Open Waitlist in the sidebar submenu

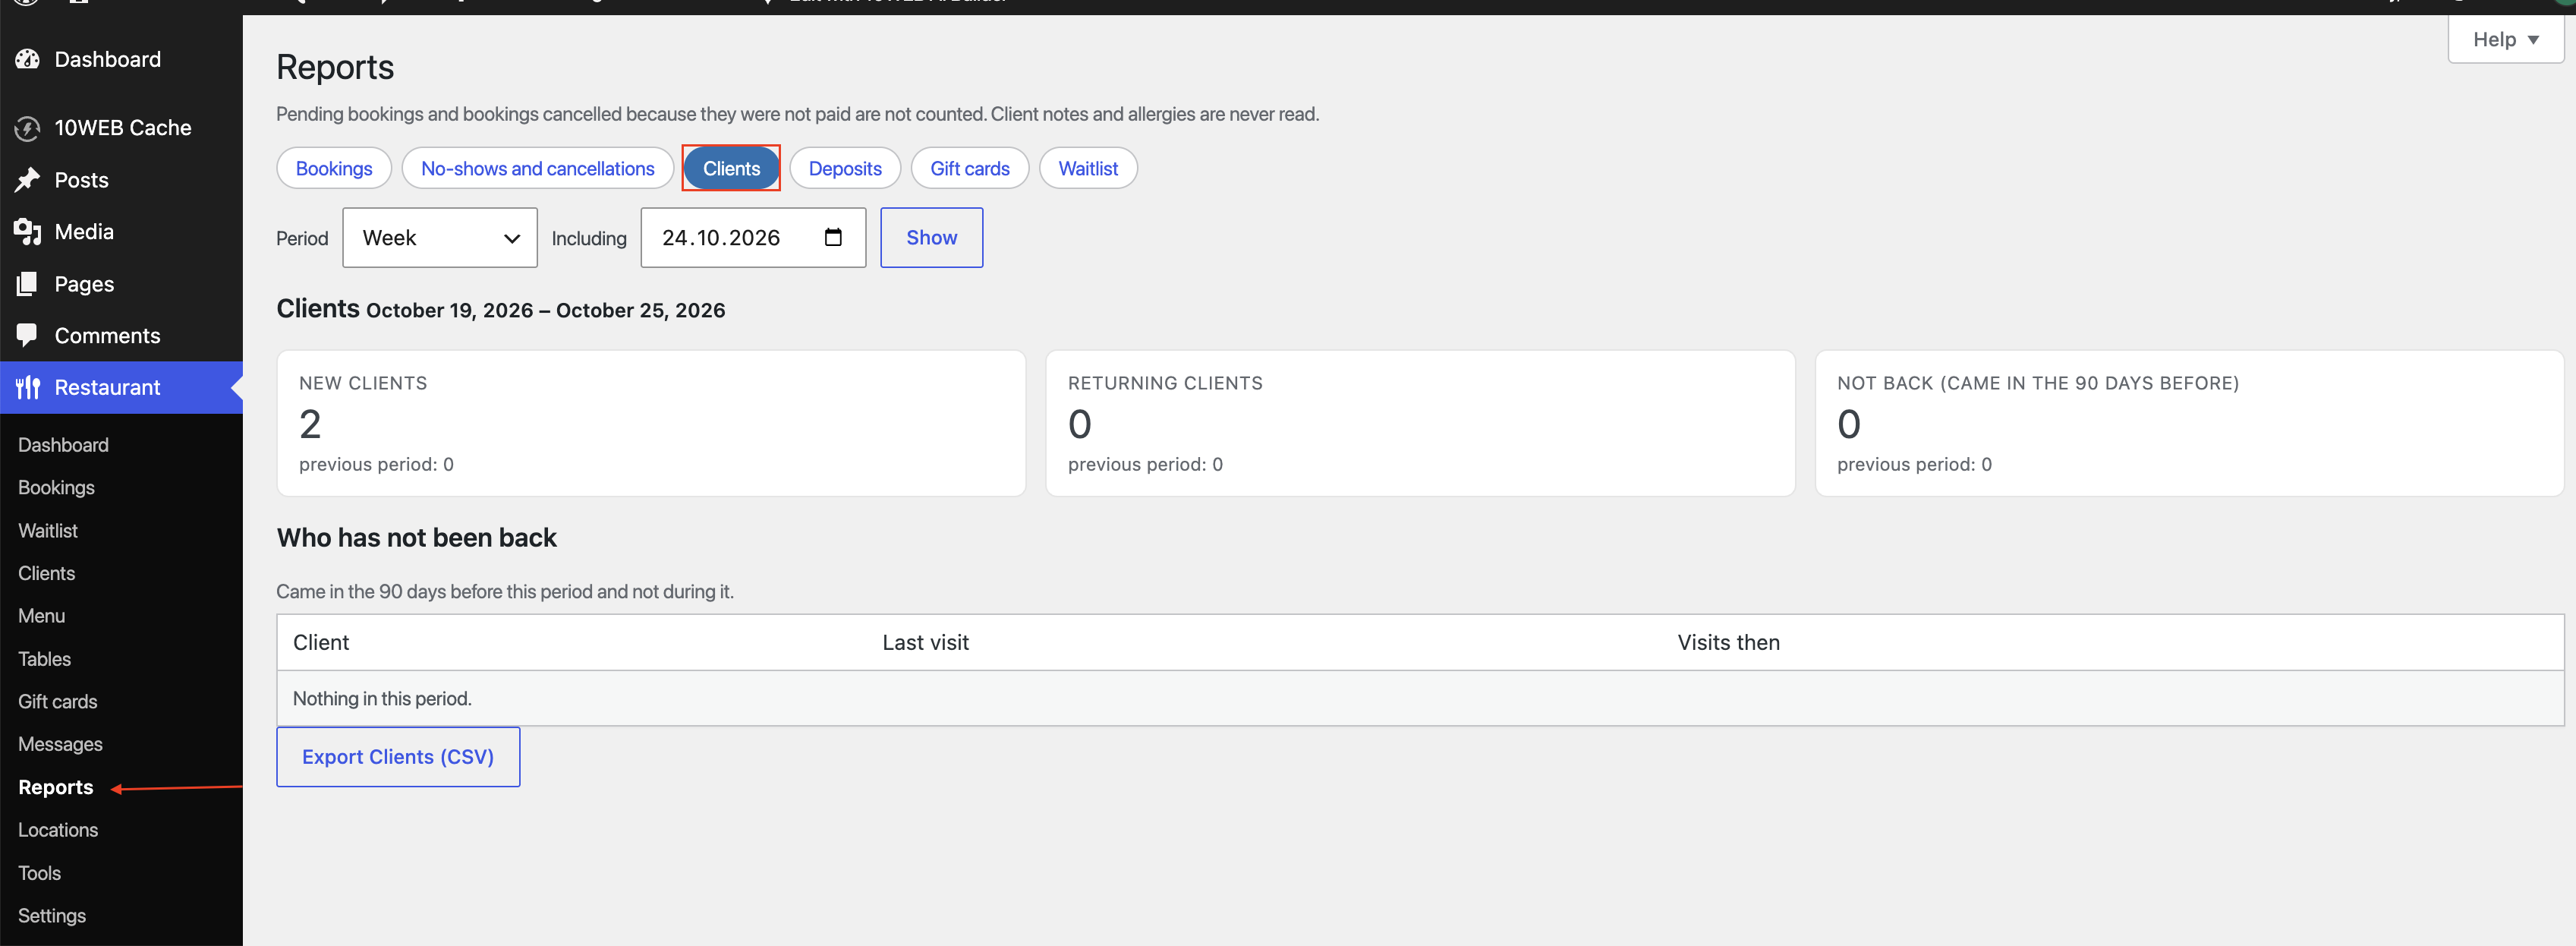[48, 531]
